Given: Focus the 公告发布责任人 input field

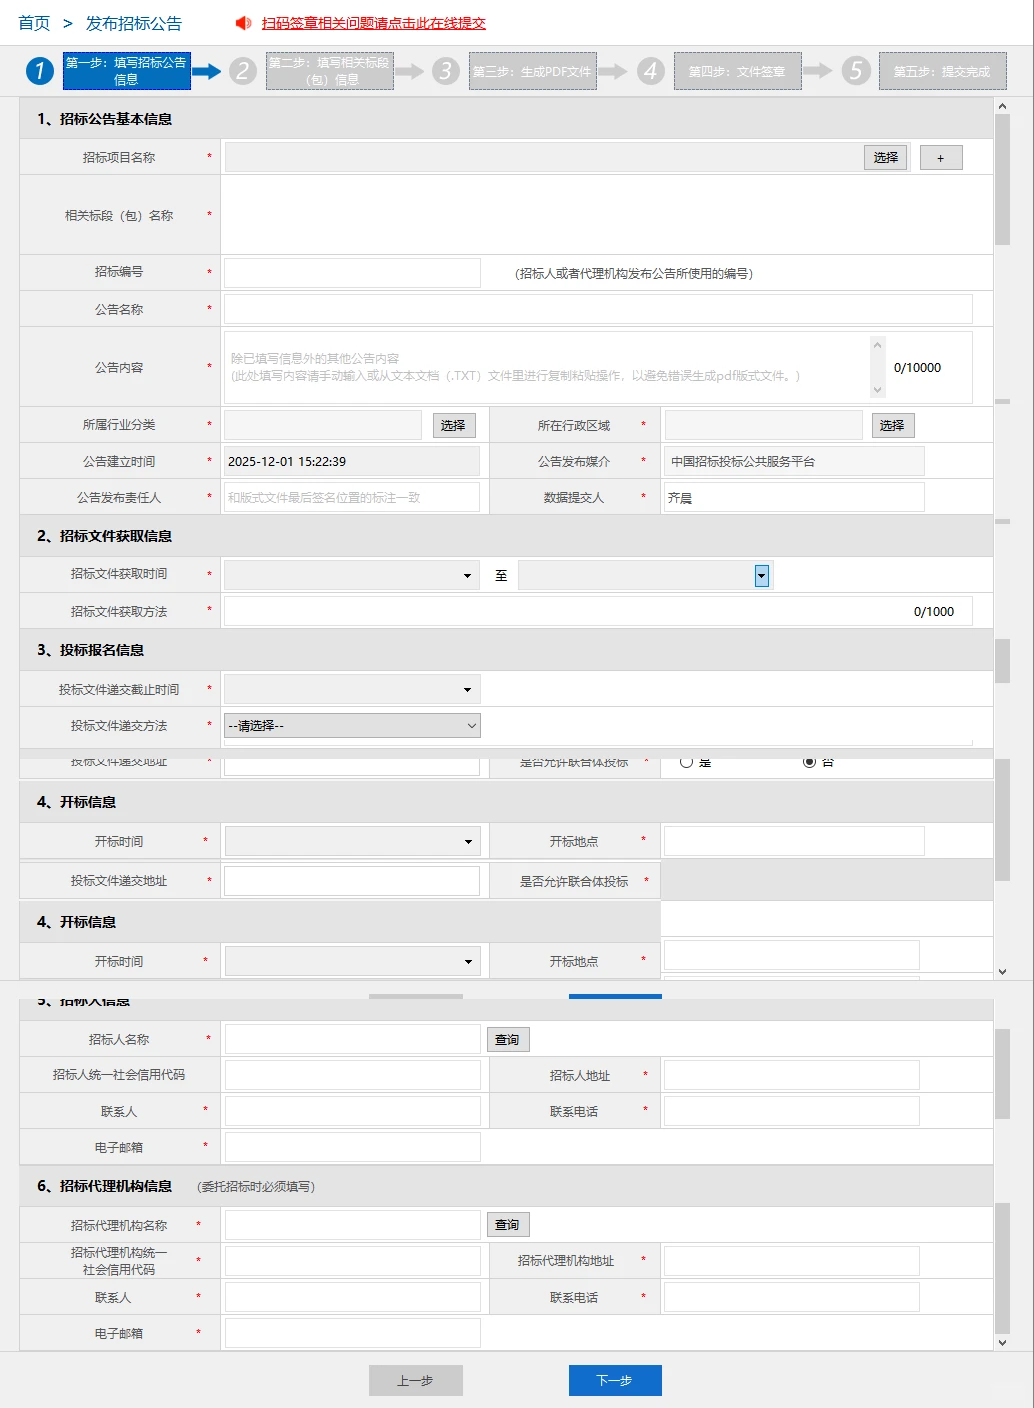Looking at the screenshot, I should pos(352,497).
